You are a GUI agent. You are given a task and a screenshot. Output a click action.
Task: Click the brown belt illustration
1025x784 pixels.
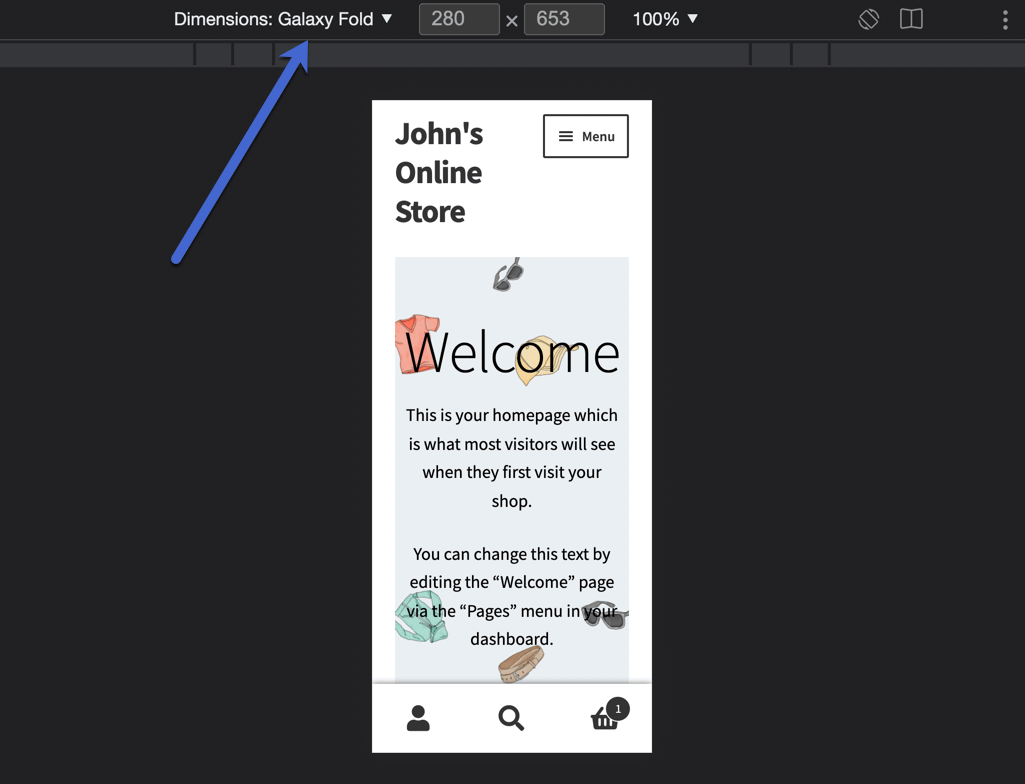[x=520, y=663]
